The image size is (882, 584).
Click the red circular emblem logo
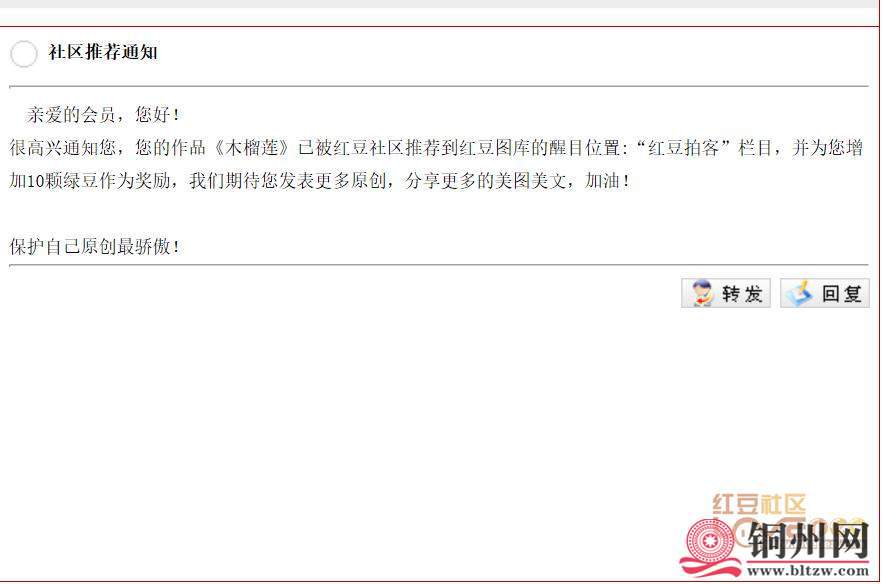coord(708,543)
